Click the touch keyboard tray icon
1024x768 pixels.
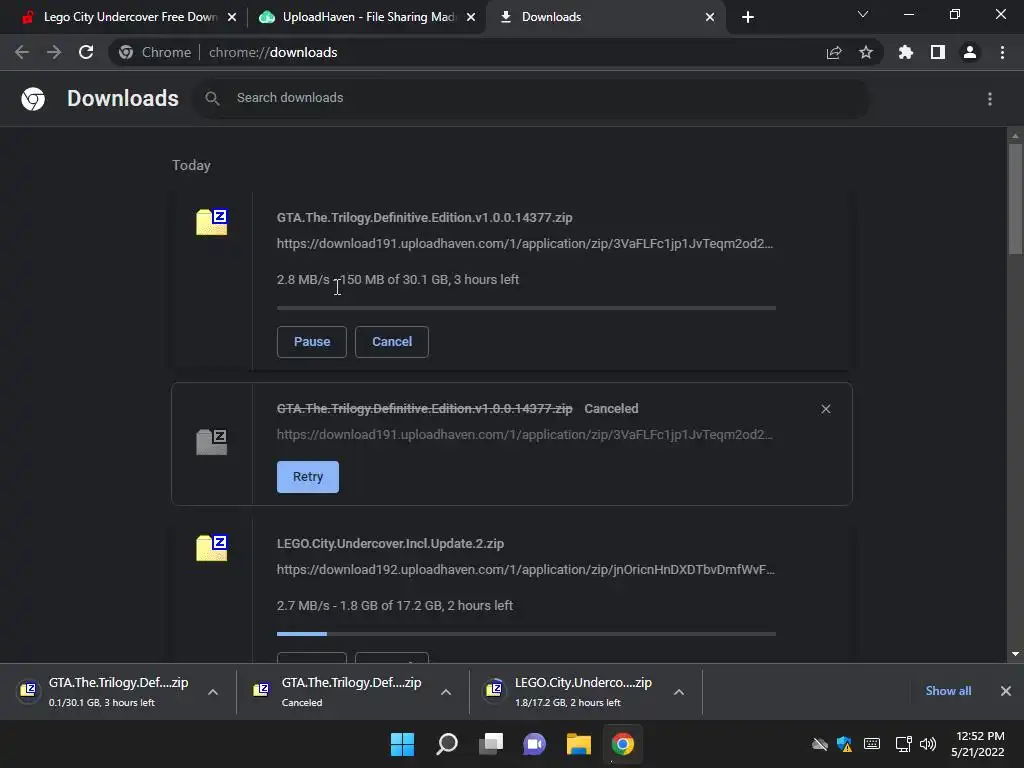[872, 744]
